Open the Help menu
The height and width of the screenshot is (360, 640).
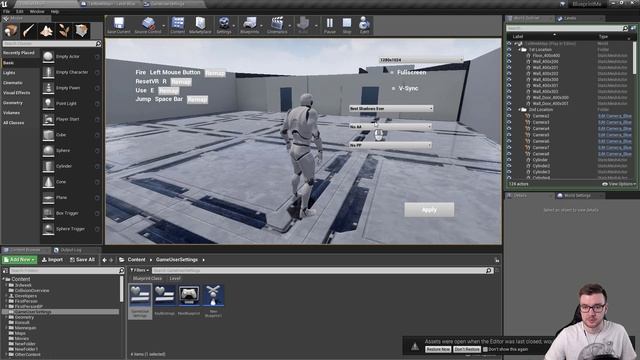pyautogui.click(x=55, y=12)
